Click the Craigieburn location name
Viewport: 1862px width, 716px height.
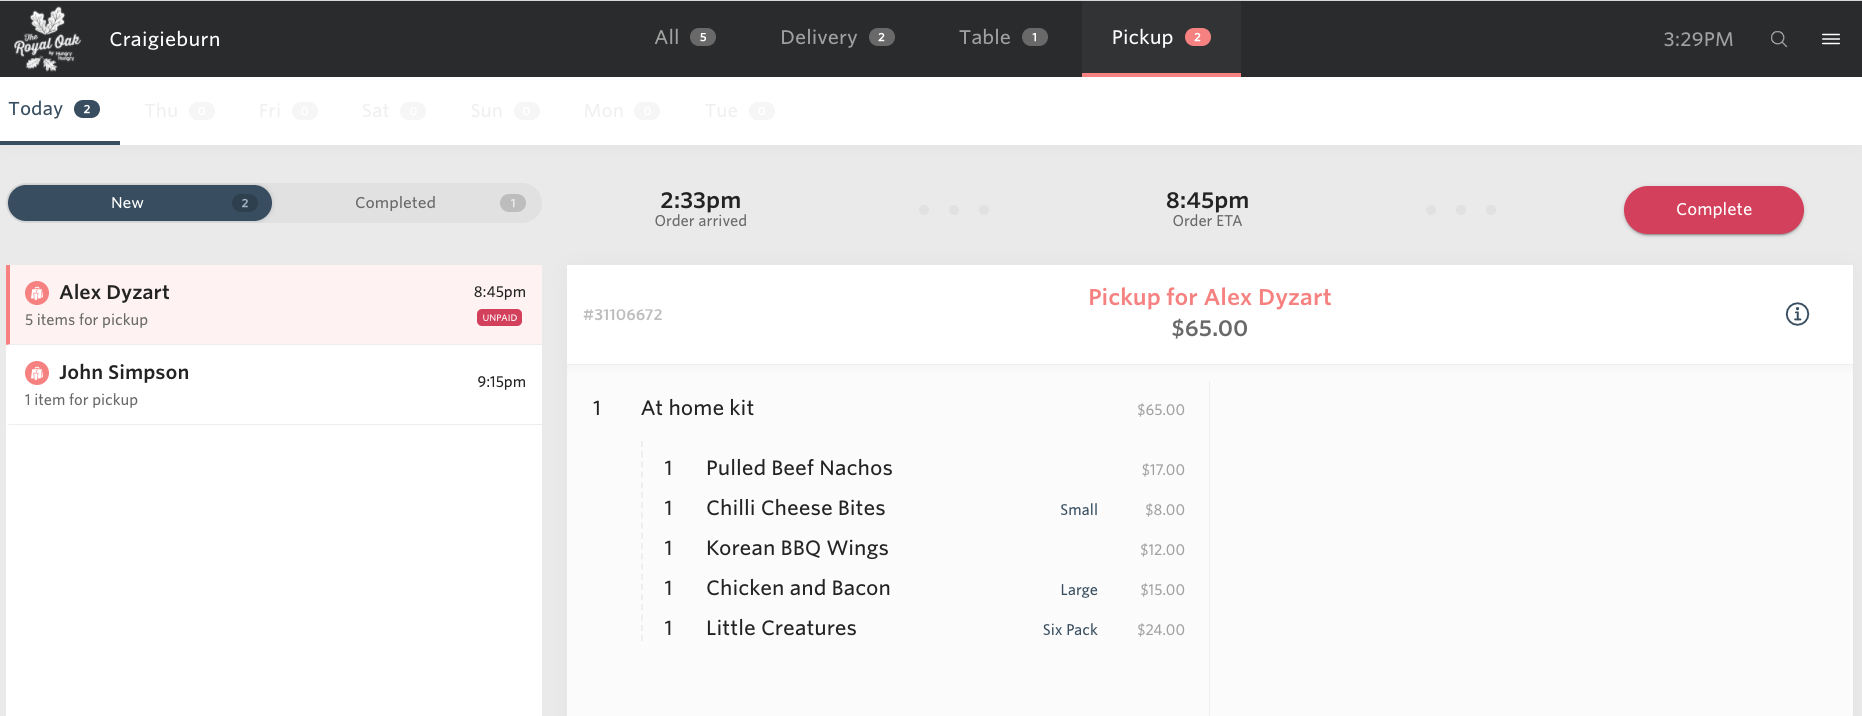tap(165, 39)
